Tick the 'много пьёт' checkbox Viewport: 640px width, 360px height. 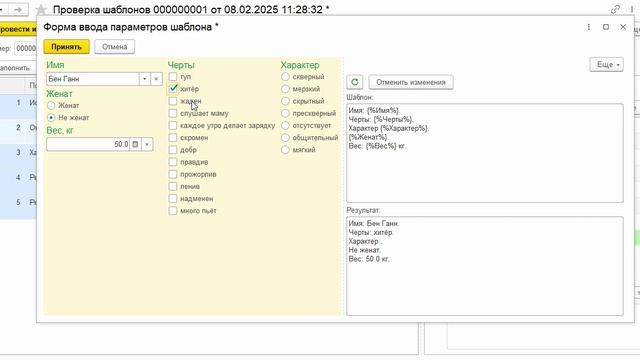173,211
